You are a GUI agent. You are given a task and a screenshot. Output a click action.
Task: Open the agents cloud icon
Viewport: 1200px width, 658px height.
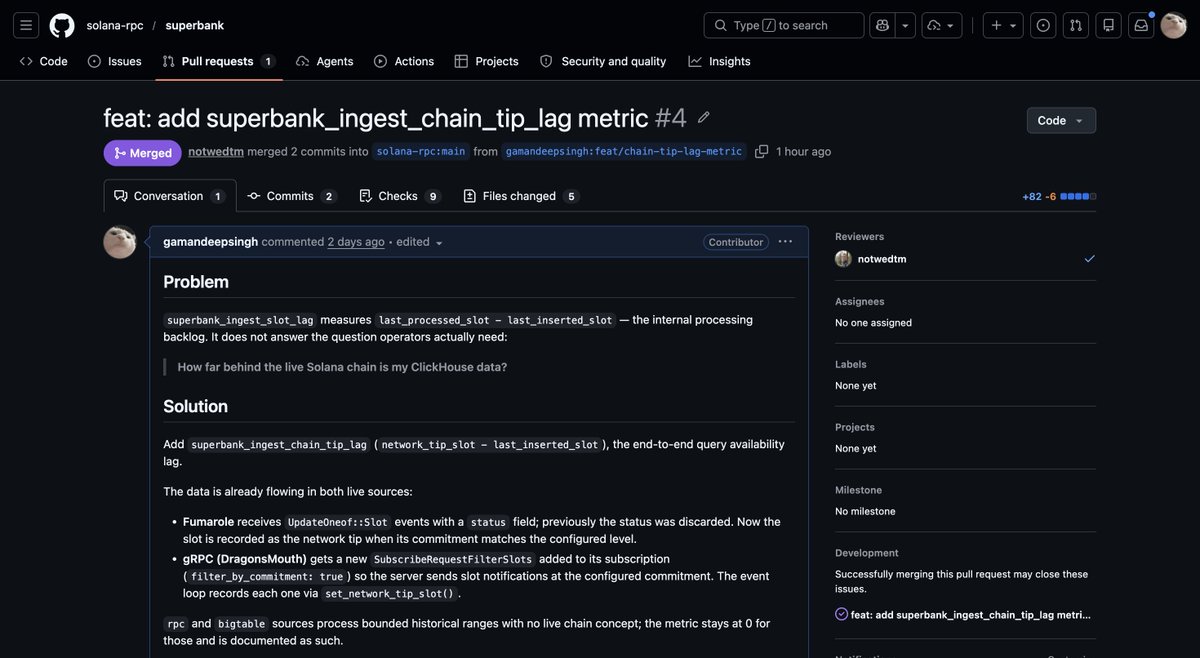coord(941,25)
